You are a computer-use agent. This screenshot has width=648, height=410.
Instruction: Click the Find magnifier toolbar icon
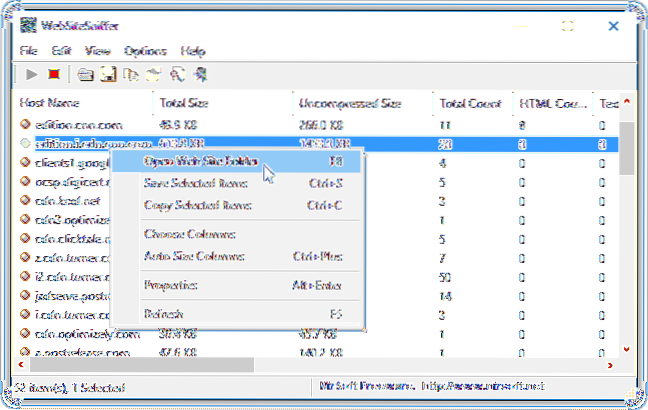(176, 73)
